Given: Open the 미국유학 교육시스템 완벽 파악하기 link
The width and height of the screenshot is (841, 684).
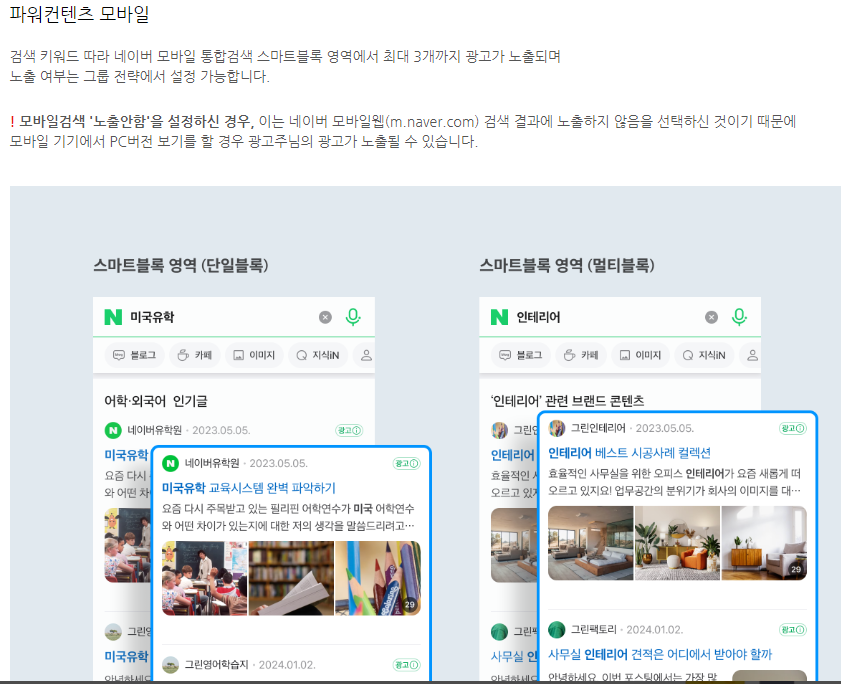Looking at the screenshot, I should click(x=248, y=488).
